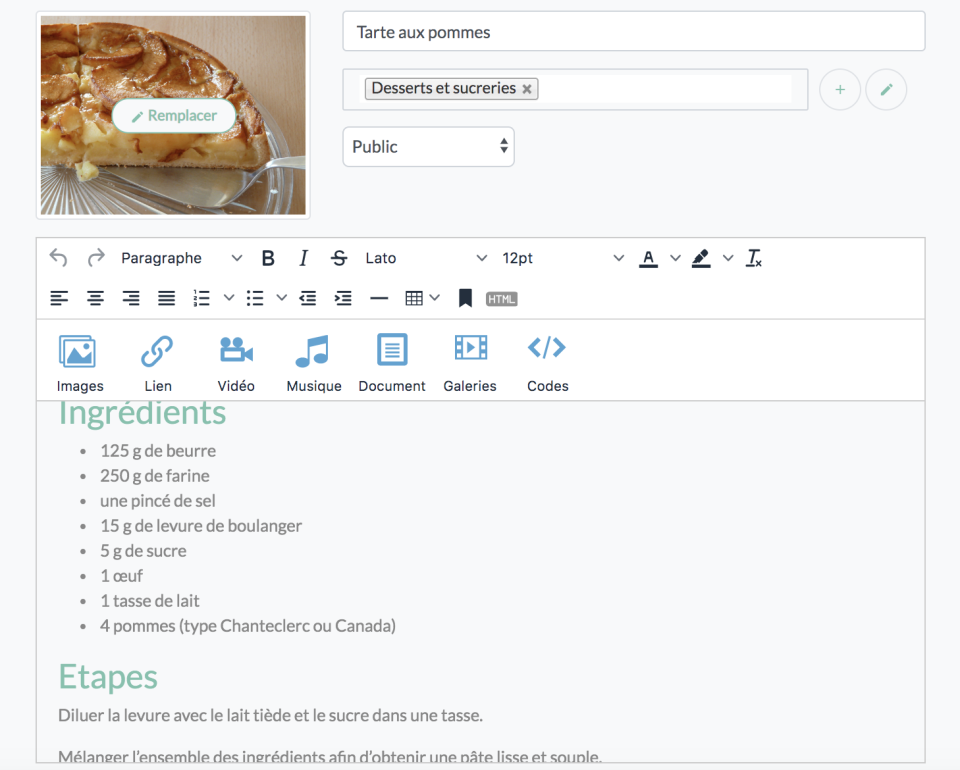Click the Tarte aux pommes title field
Viewport: 960px width, 770px height.
[x=633, y=32]
